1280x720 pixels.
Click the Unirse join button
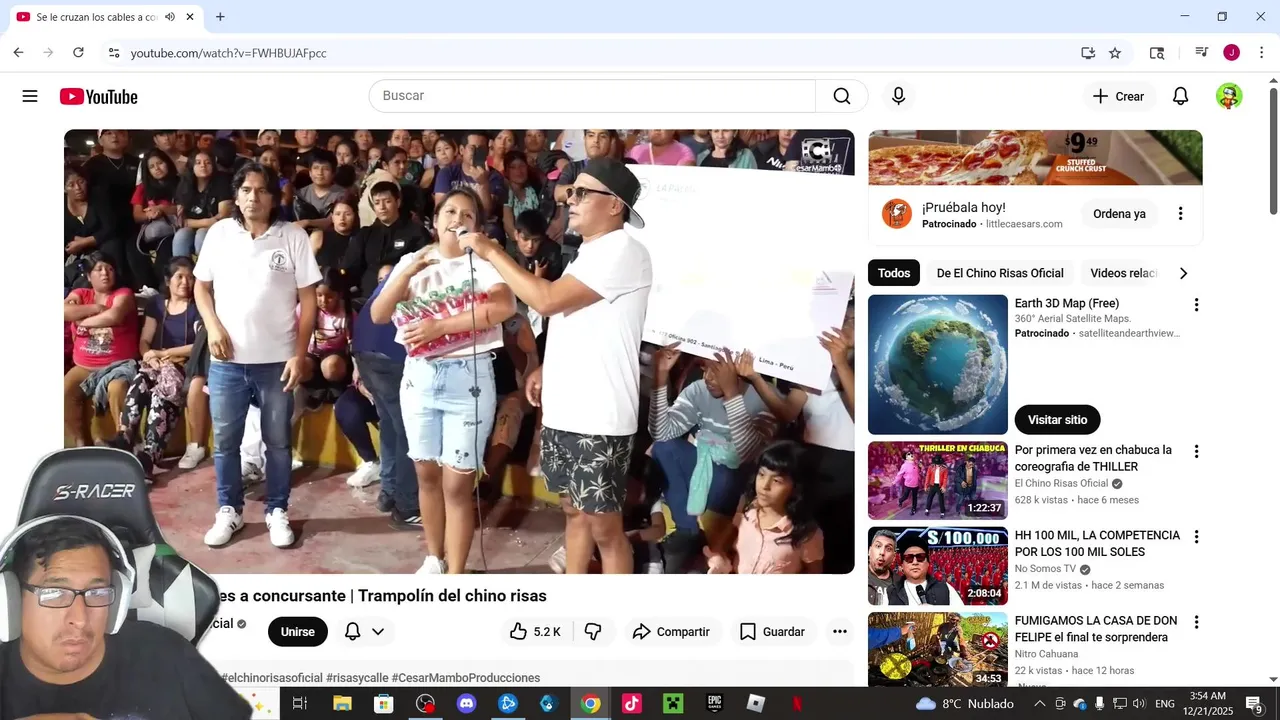[x=297, y=632]
